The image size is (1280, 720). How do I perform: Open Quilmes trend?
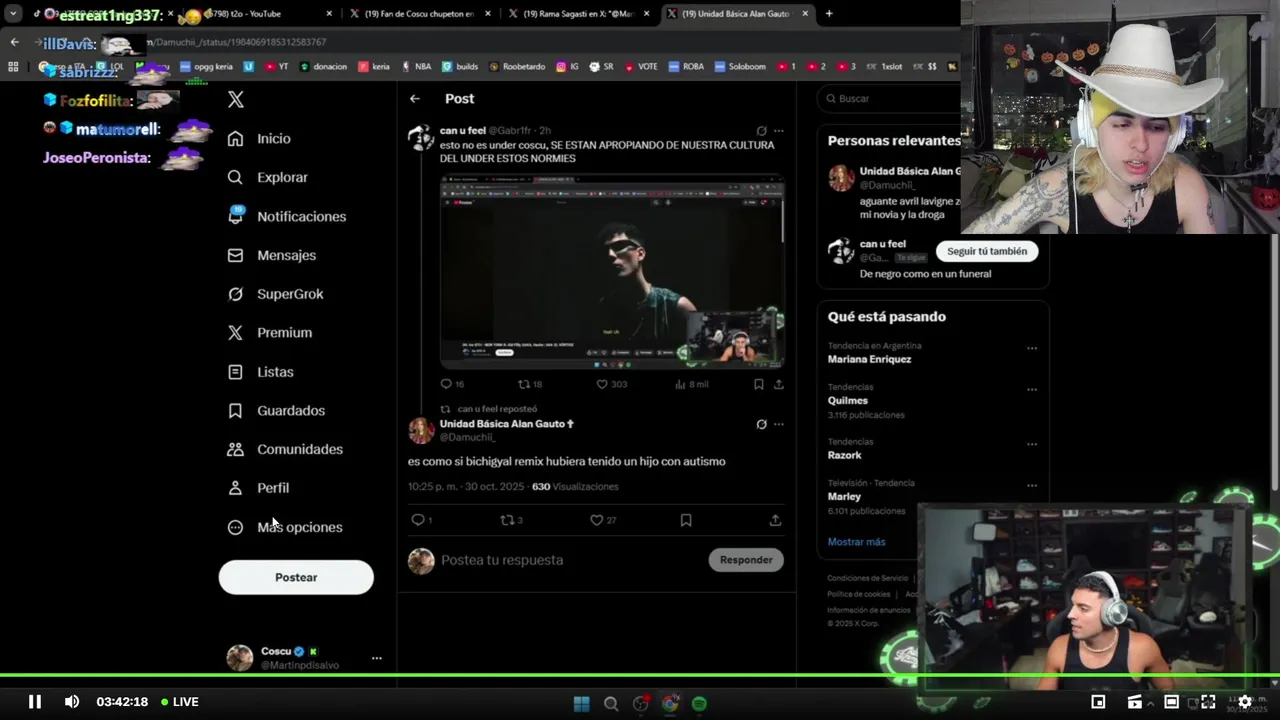click(x=848, y=400)
